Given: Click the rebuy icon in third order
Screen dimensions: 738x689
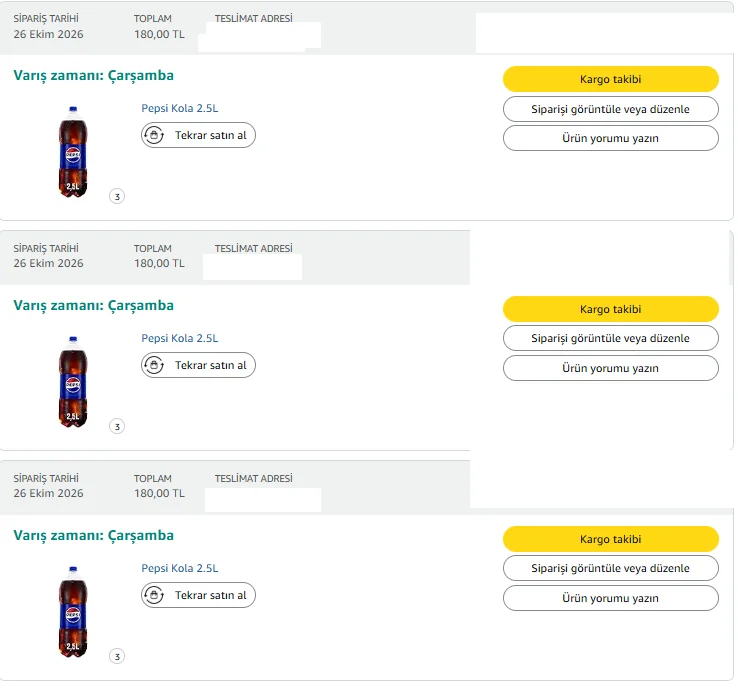Looking at the screenshot, I should click(154, 595).
